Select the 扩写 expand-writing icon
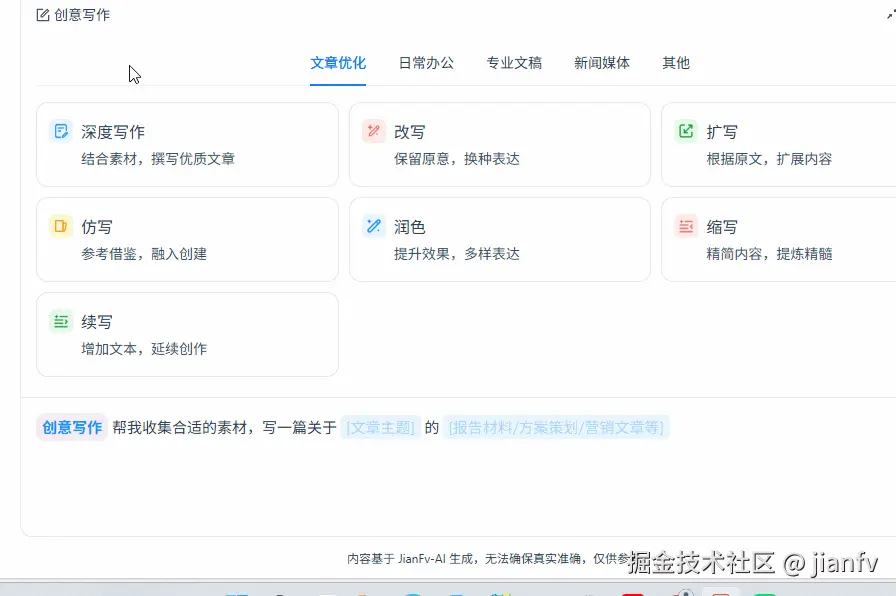 (x=686, y=130)
